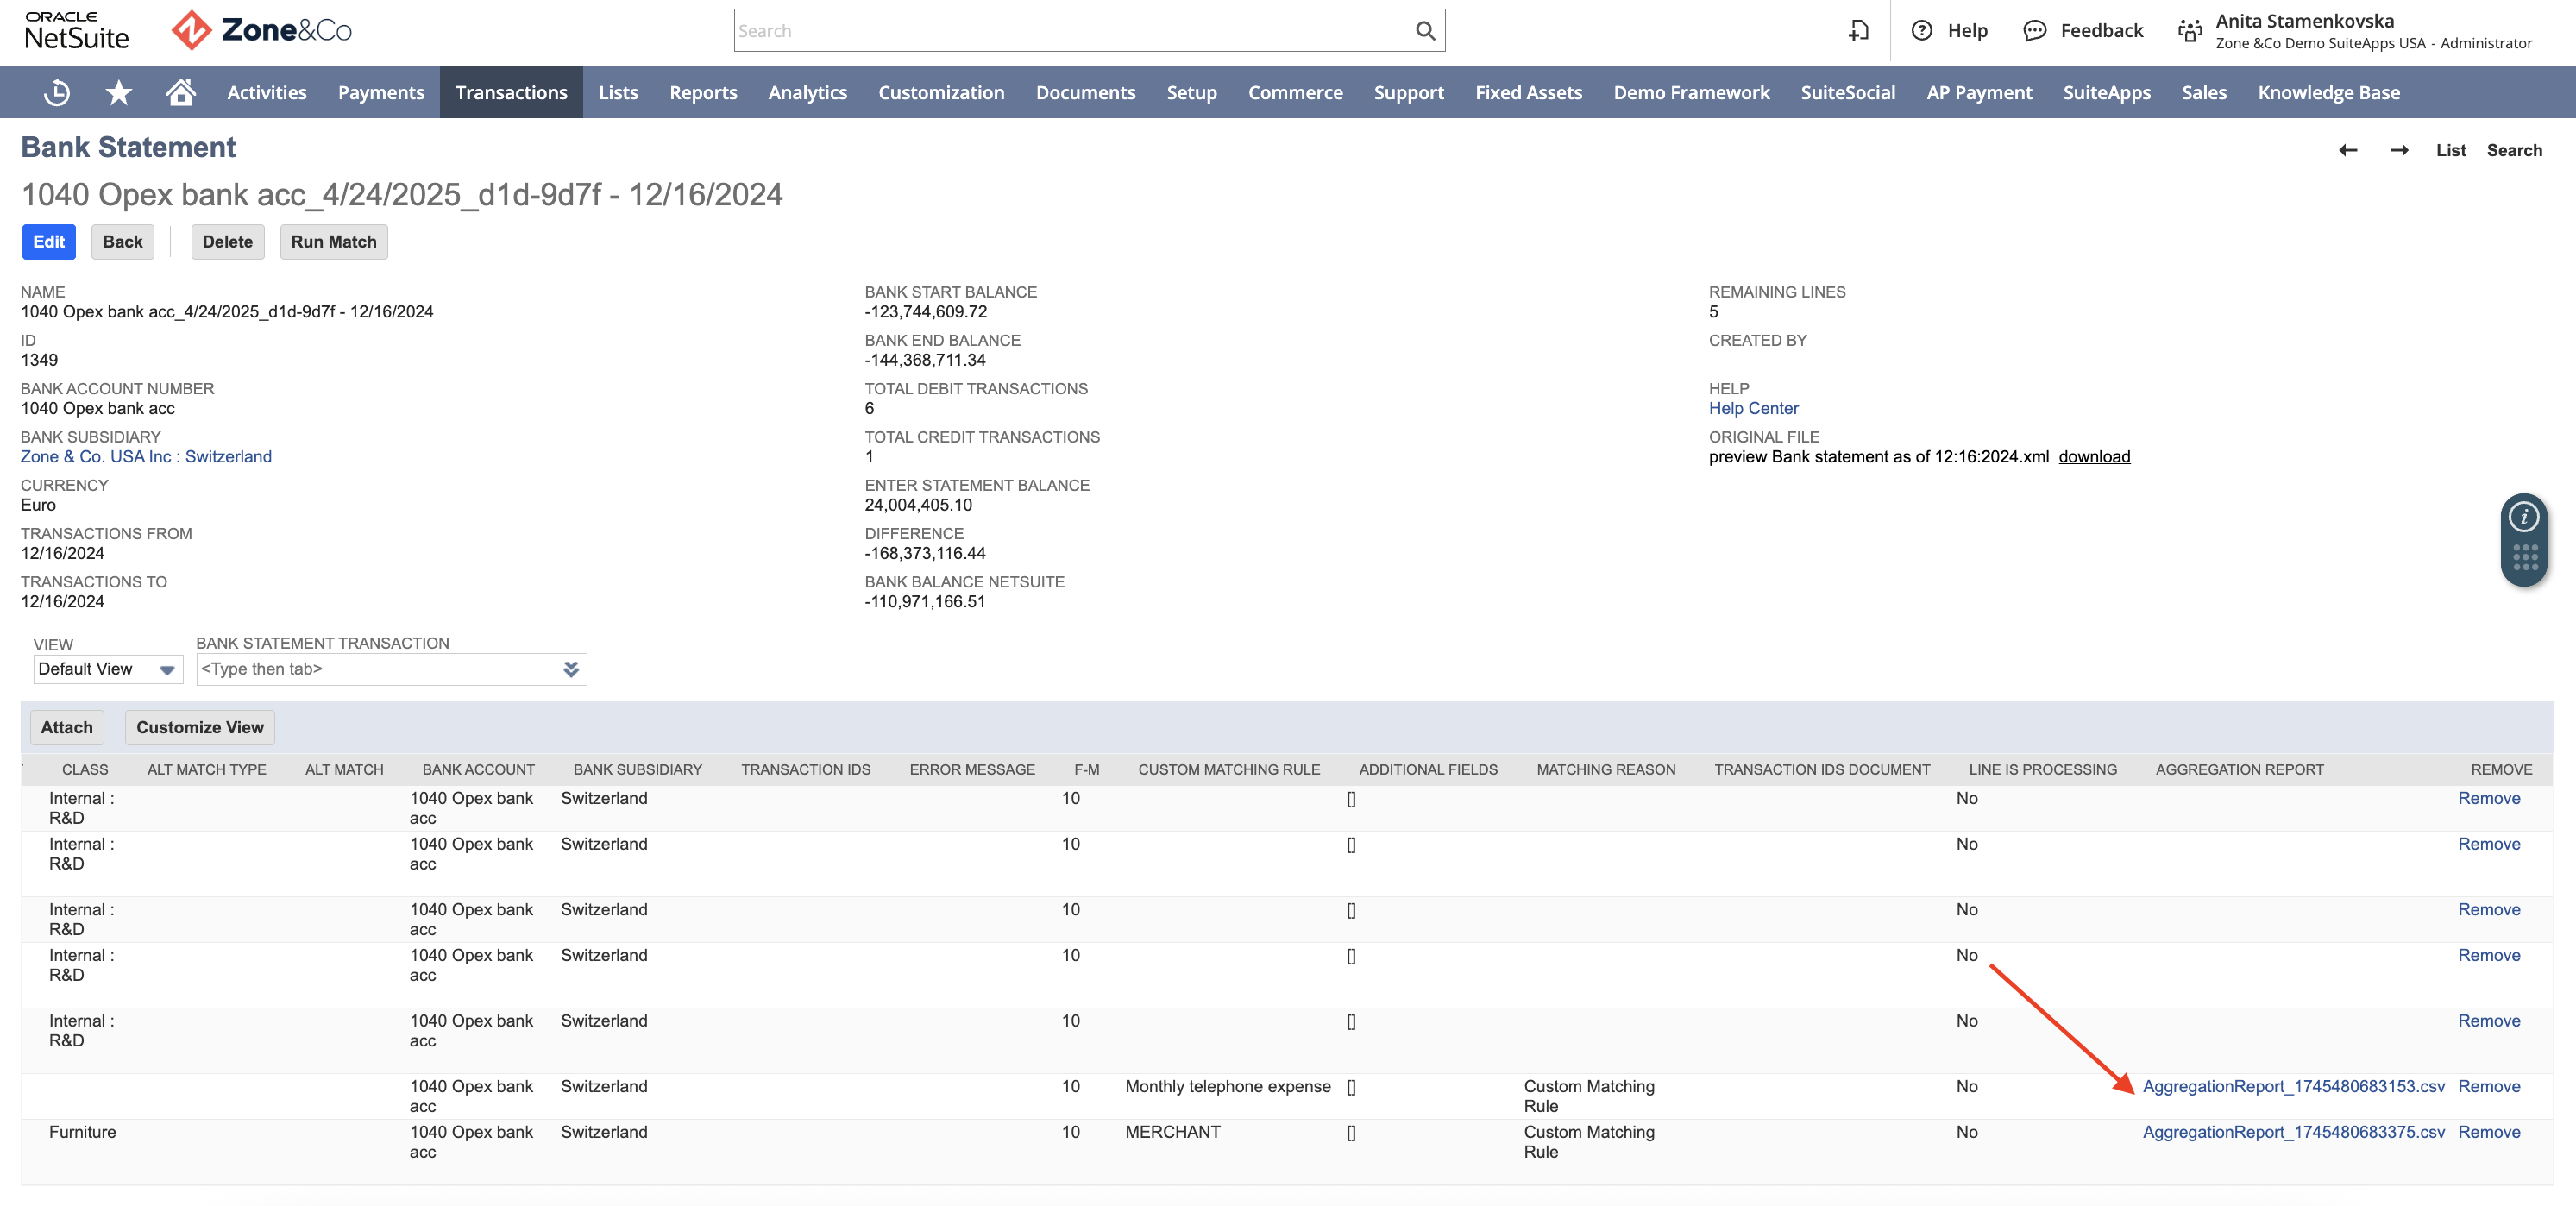Click the Customize View button
Viewport: 2576px width, 1206px height.
click(200, 728)
